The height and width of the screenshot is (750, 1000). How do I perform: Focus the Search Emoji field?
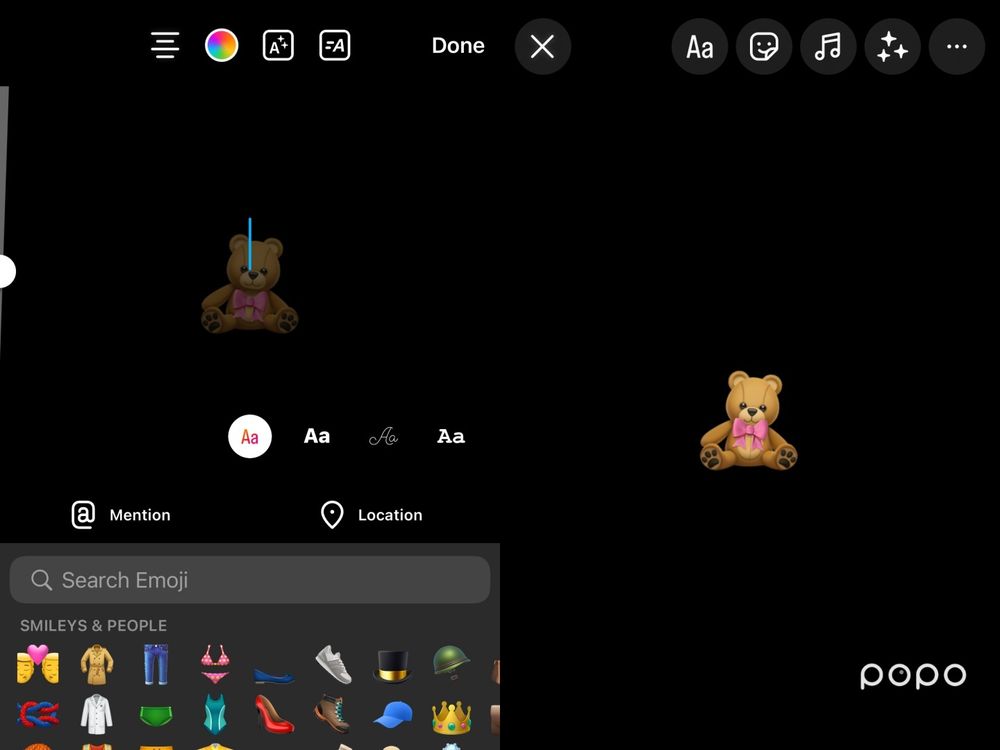coord(250,580)
